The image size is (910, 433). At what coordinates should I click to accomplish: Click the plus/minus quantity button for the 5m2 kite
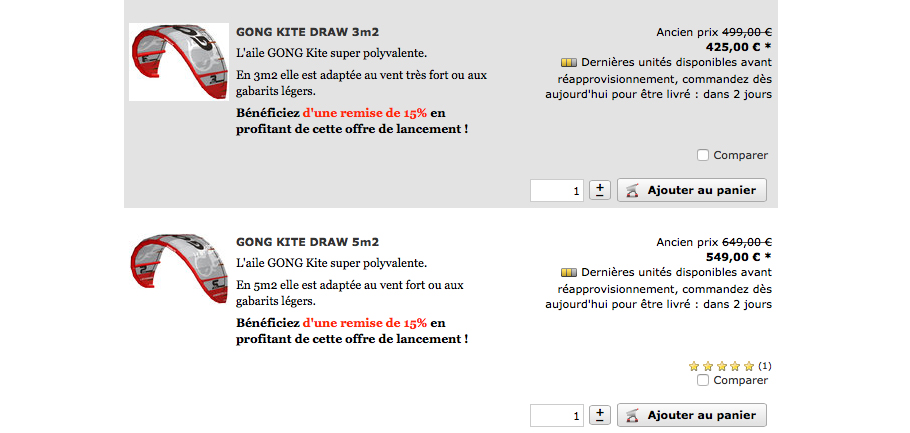[x=600, y=415]
